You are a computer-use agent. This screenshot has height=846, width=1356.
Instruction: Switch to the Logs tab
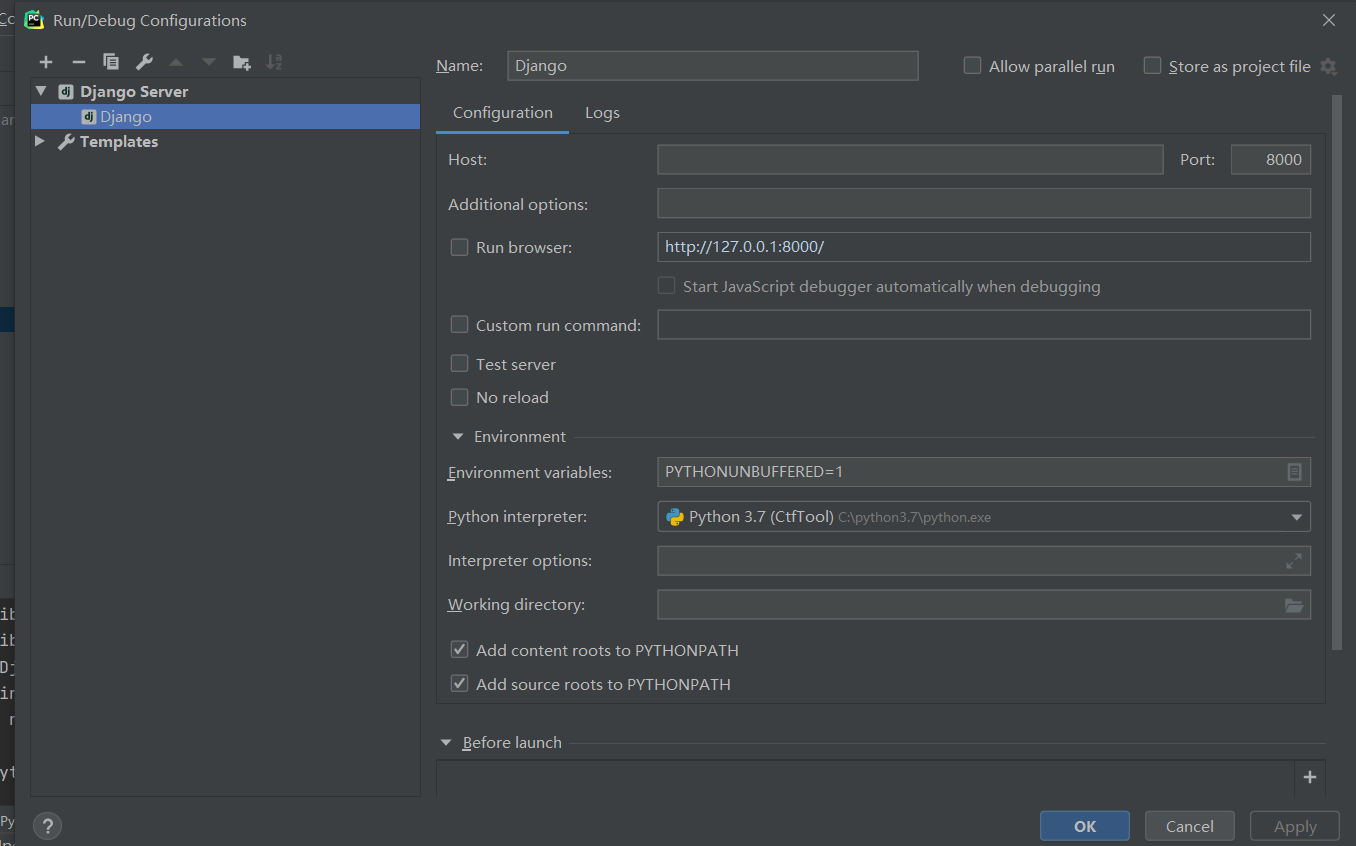point(602,113)
